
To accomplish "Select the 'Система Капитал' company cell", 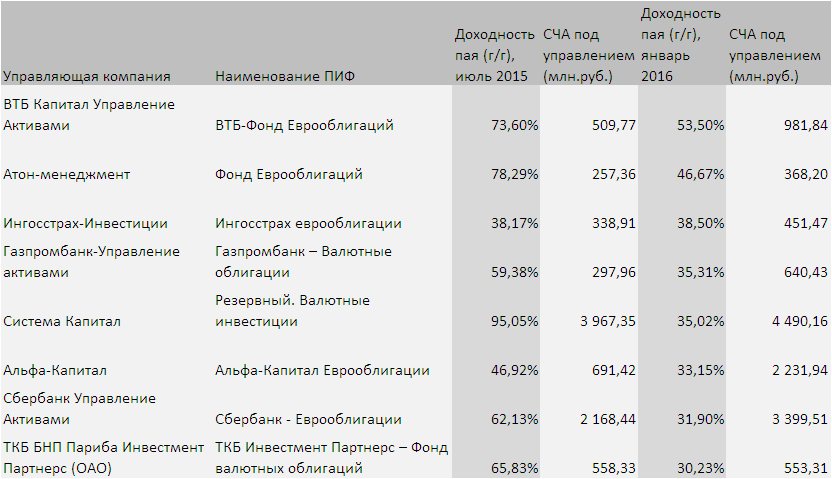I will coord(63,322).
